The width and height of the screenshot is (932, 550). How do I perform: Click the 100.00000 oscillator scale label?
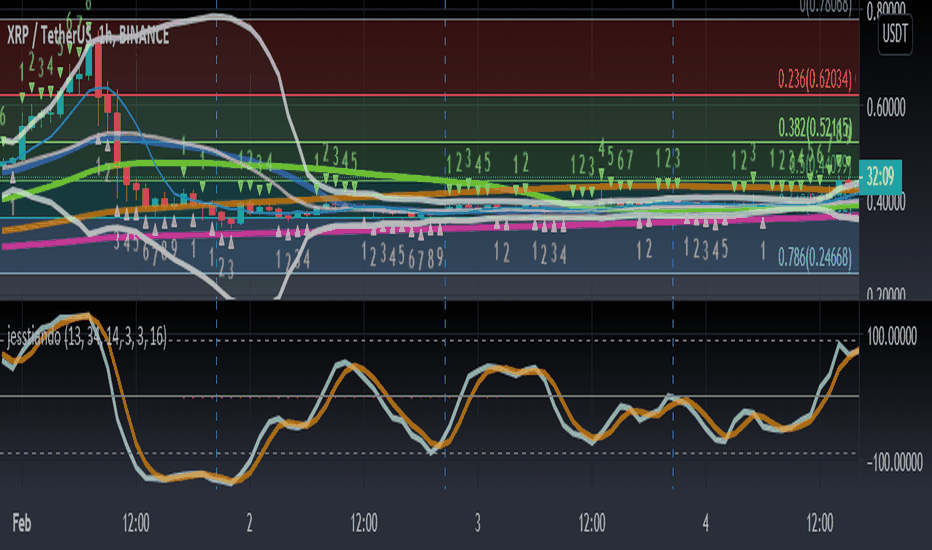pyautogui.click(x=892, y=337)
